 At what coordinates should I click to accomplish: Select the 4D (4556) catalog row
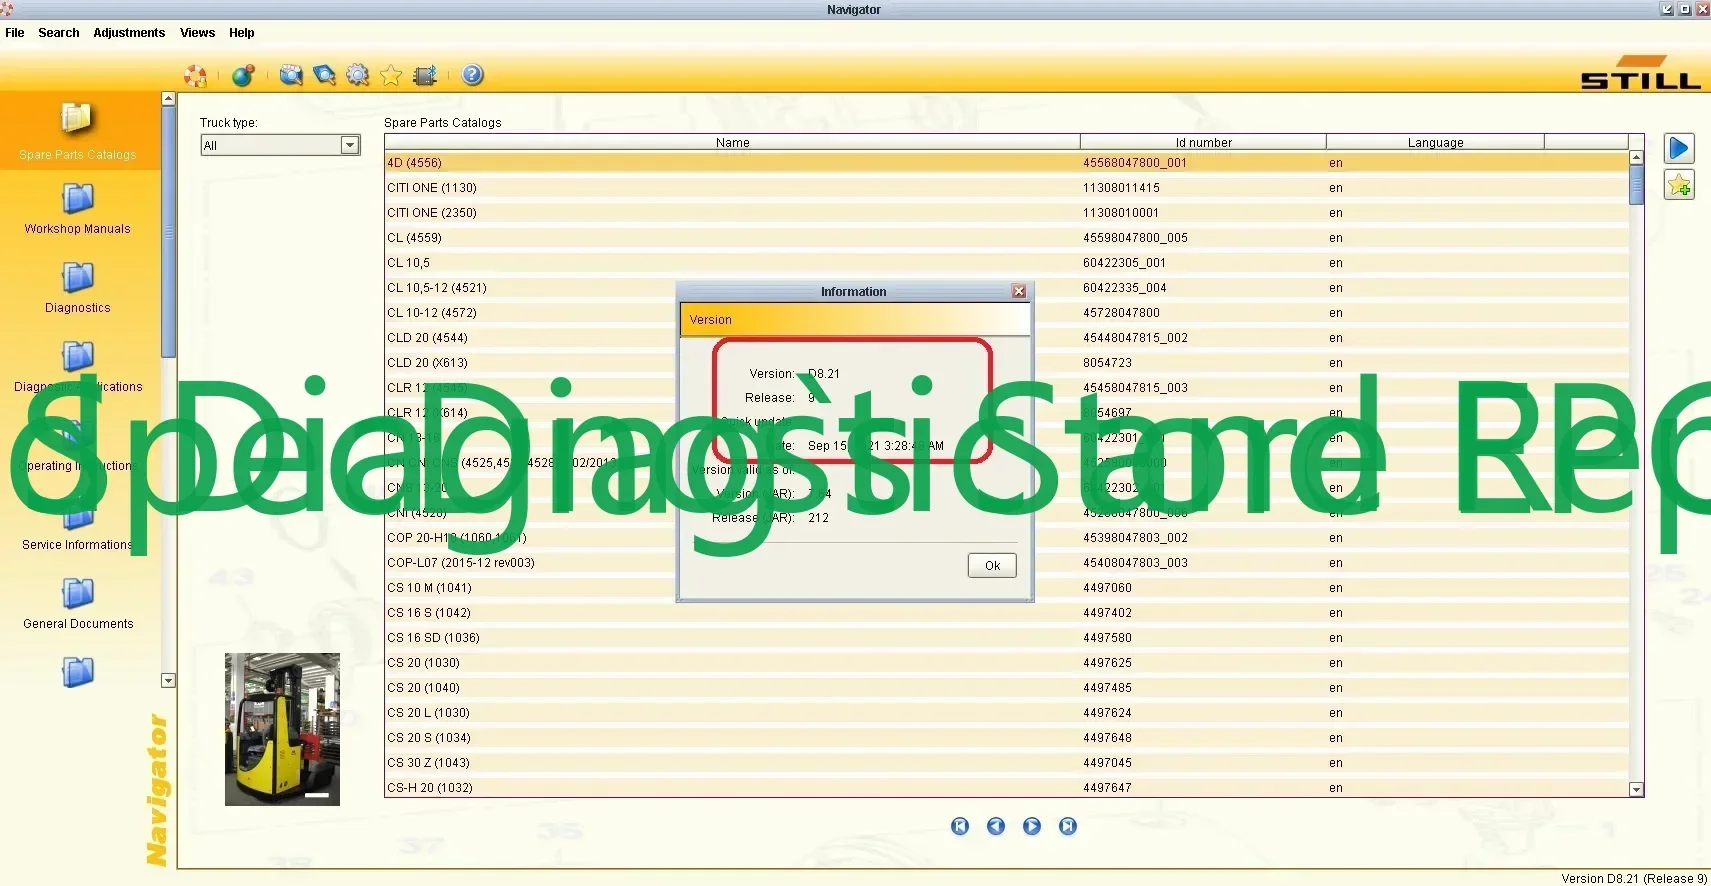click(1006, 162)
